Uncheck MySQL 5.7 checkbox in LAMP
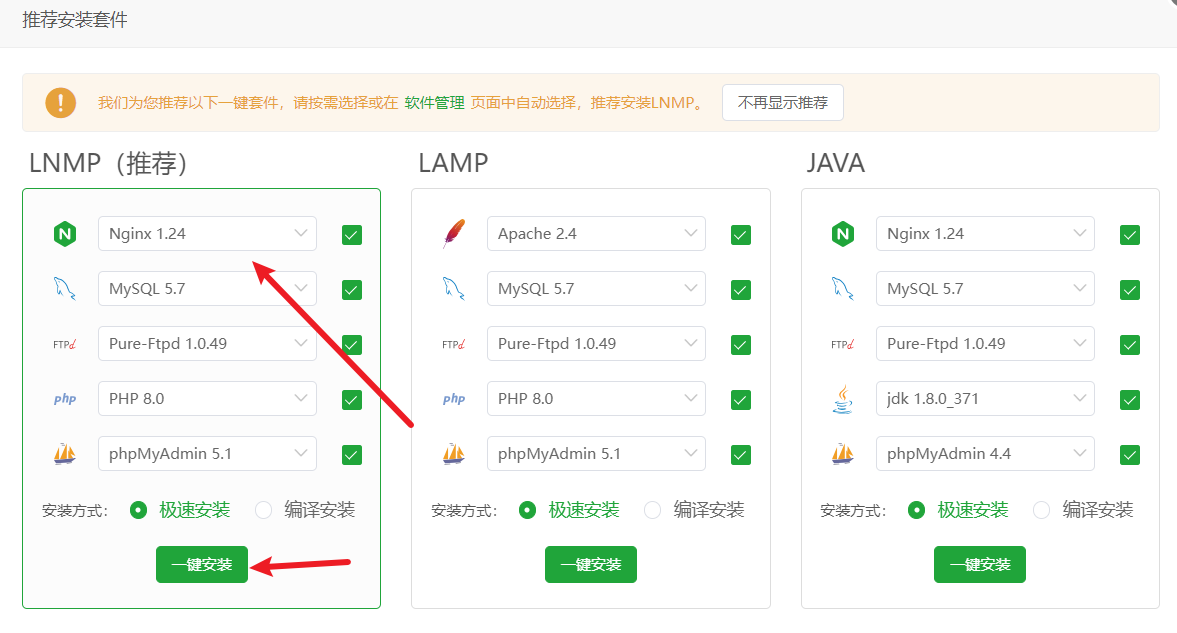This screenshot has width=1177, height=633. pos(741,290)
